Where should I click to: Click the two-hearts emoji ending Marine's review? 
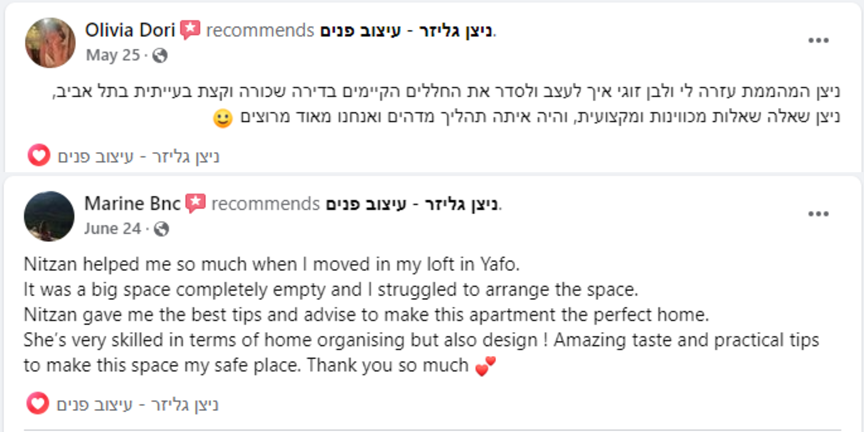(x=485, y=367)
